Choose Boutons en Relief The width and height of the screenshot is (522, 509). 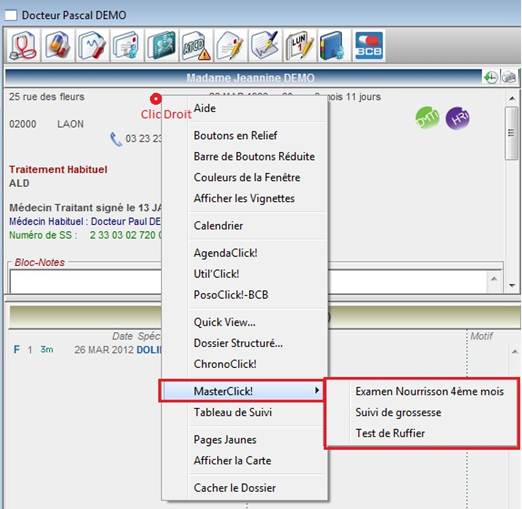pos(235,135)
